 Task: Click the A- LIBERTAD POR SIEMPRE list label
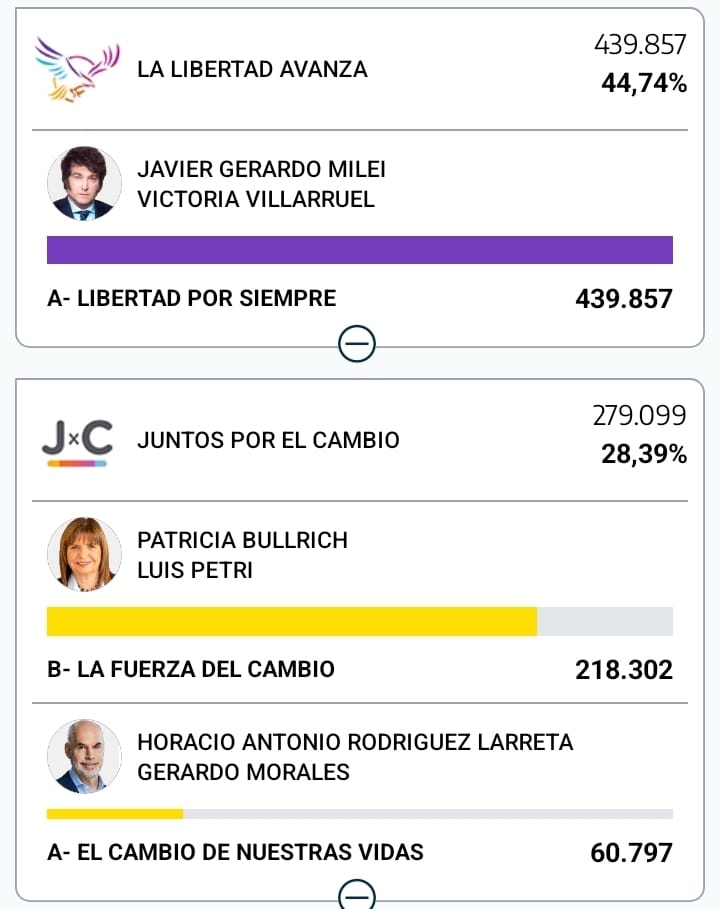(x=192, y=298)
